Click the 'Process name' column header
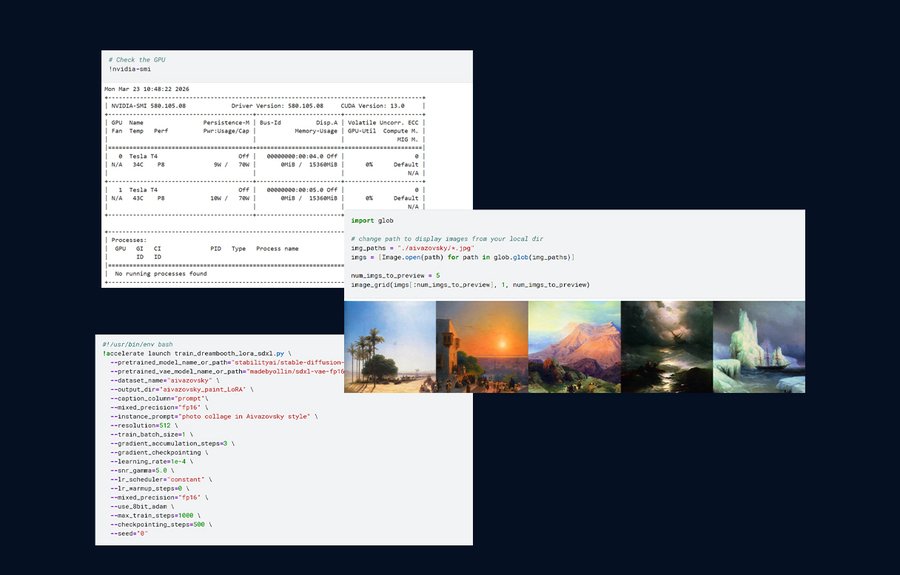Image resolution: width=900 pixels, height=575 pixels. click(277, 248)
